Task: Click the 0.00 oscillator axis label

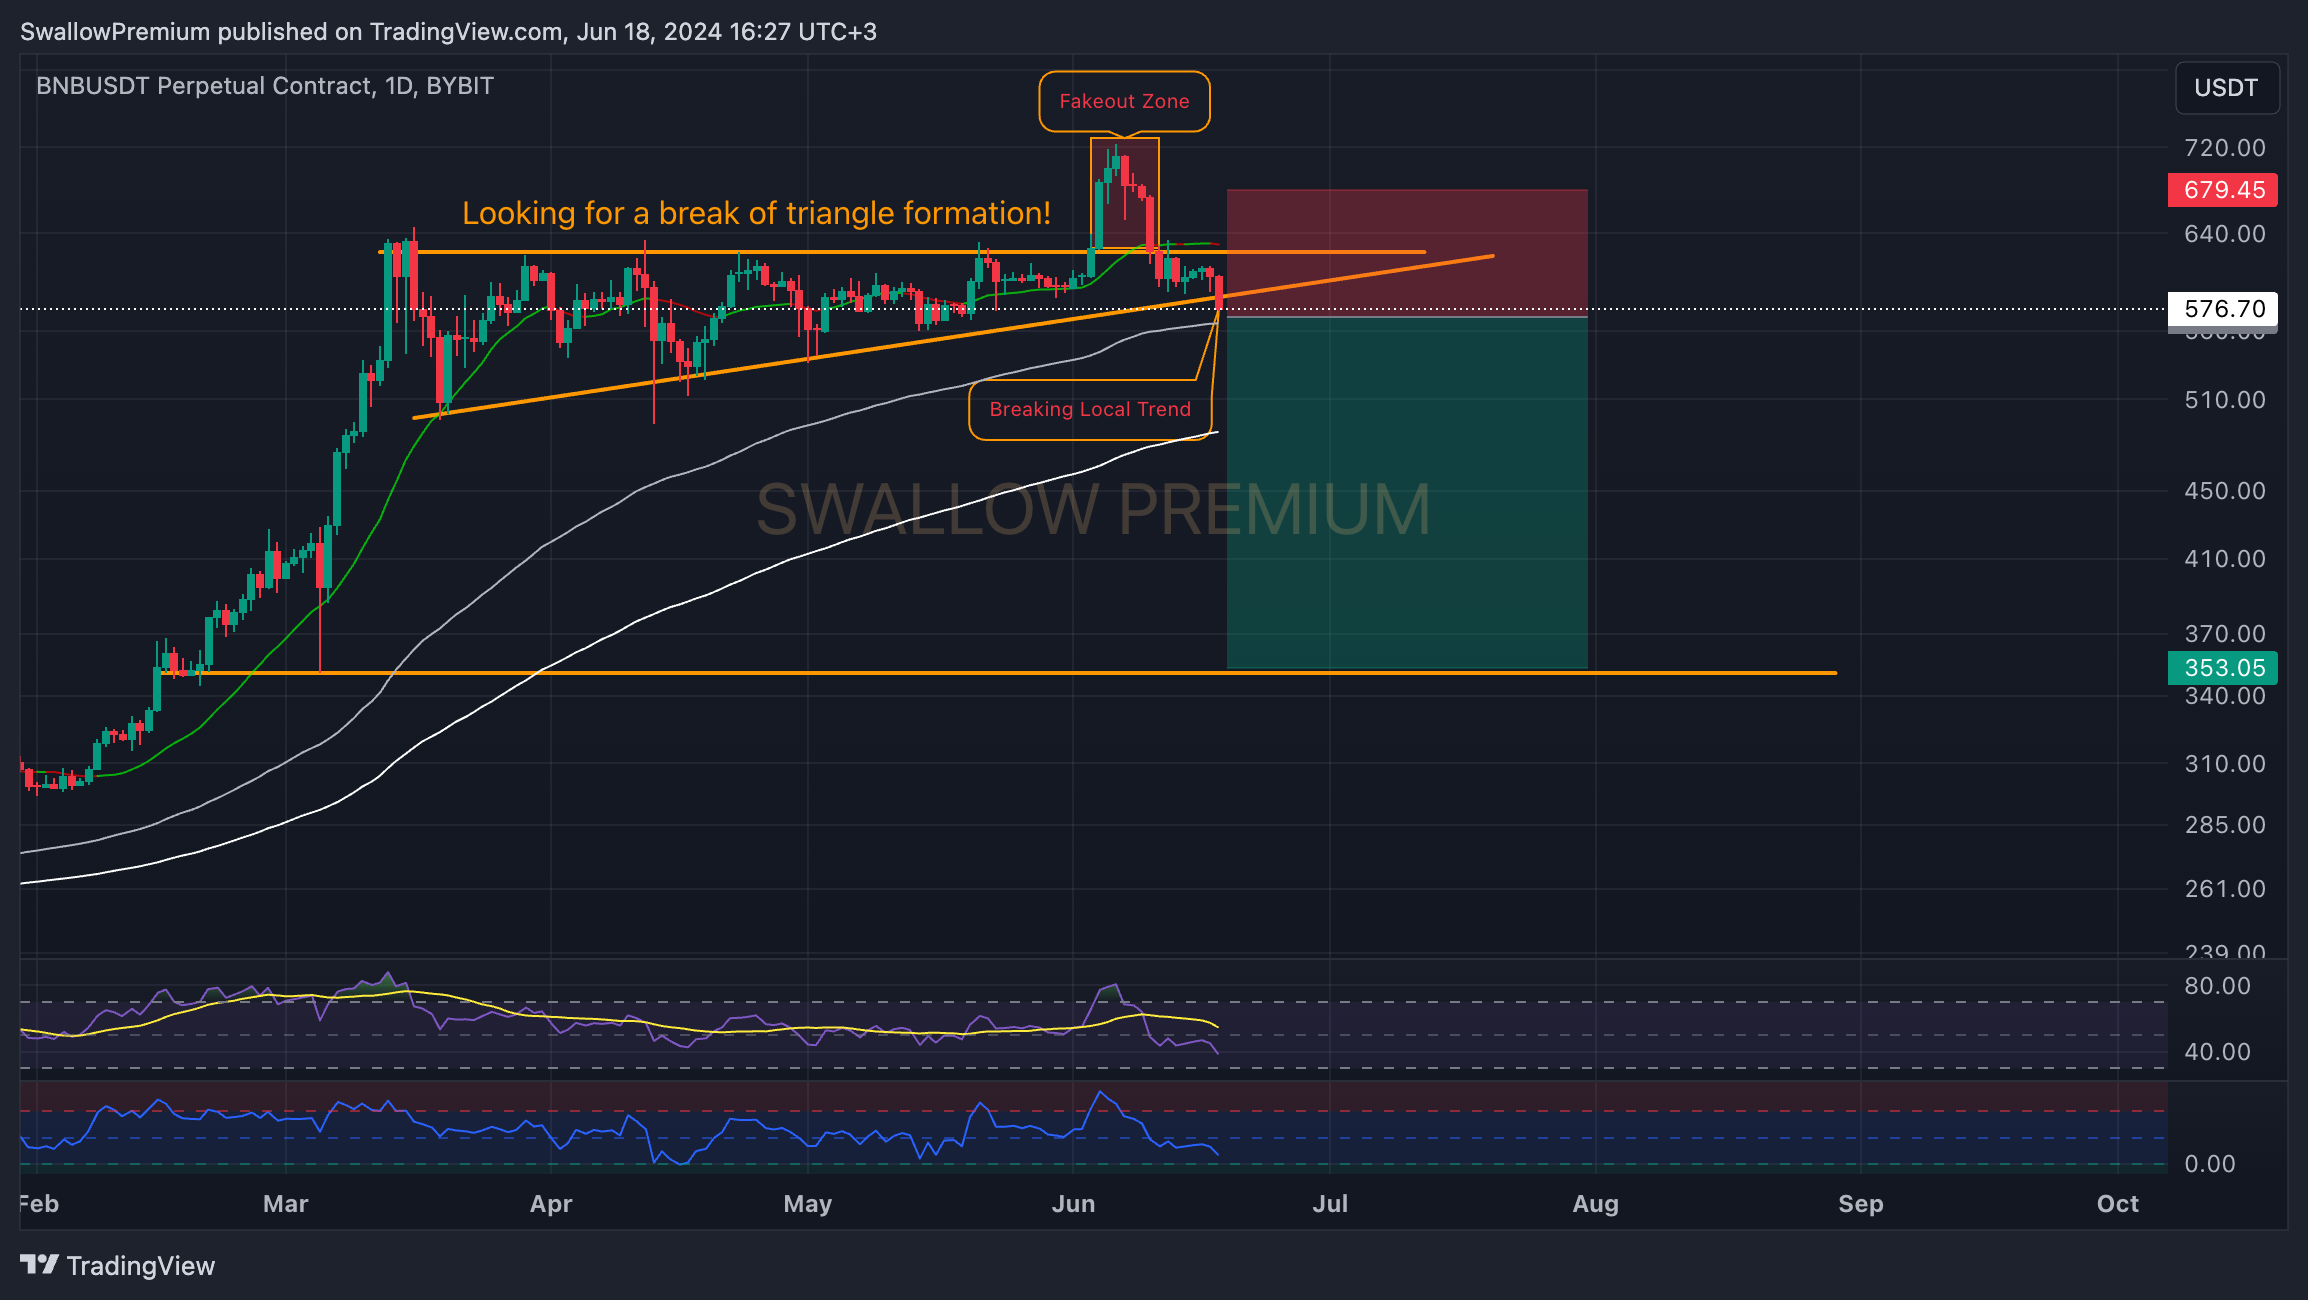Action: pyautogui.click(x=2209, y=1164)
